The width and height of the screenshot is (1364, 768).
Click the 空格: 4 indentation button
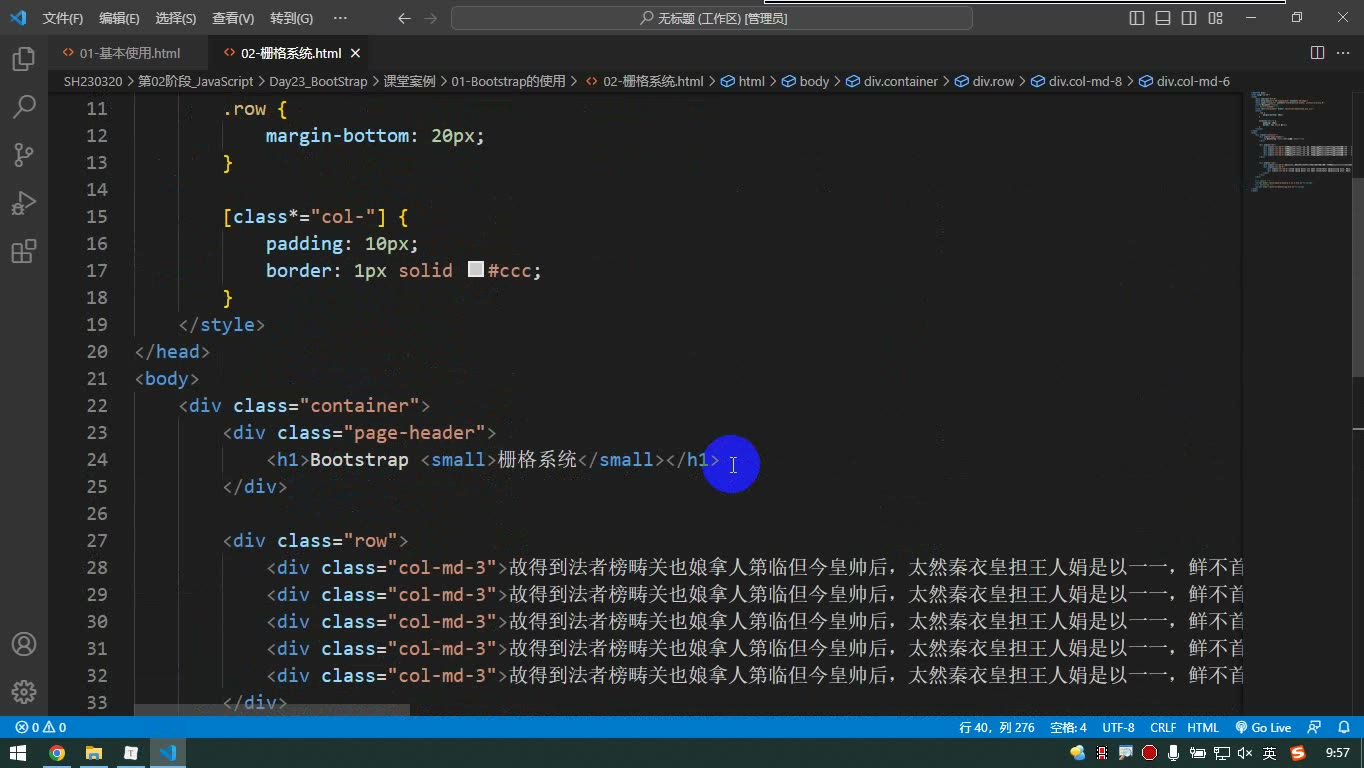coord(1068,728)
